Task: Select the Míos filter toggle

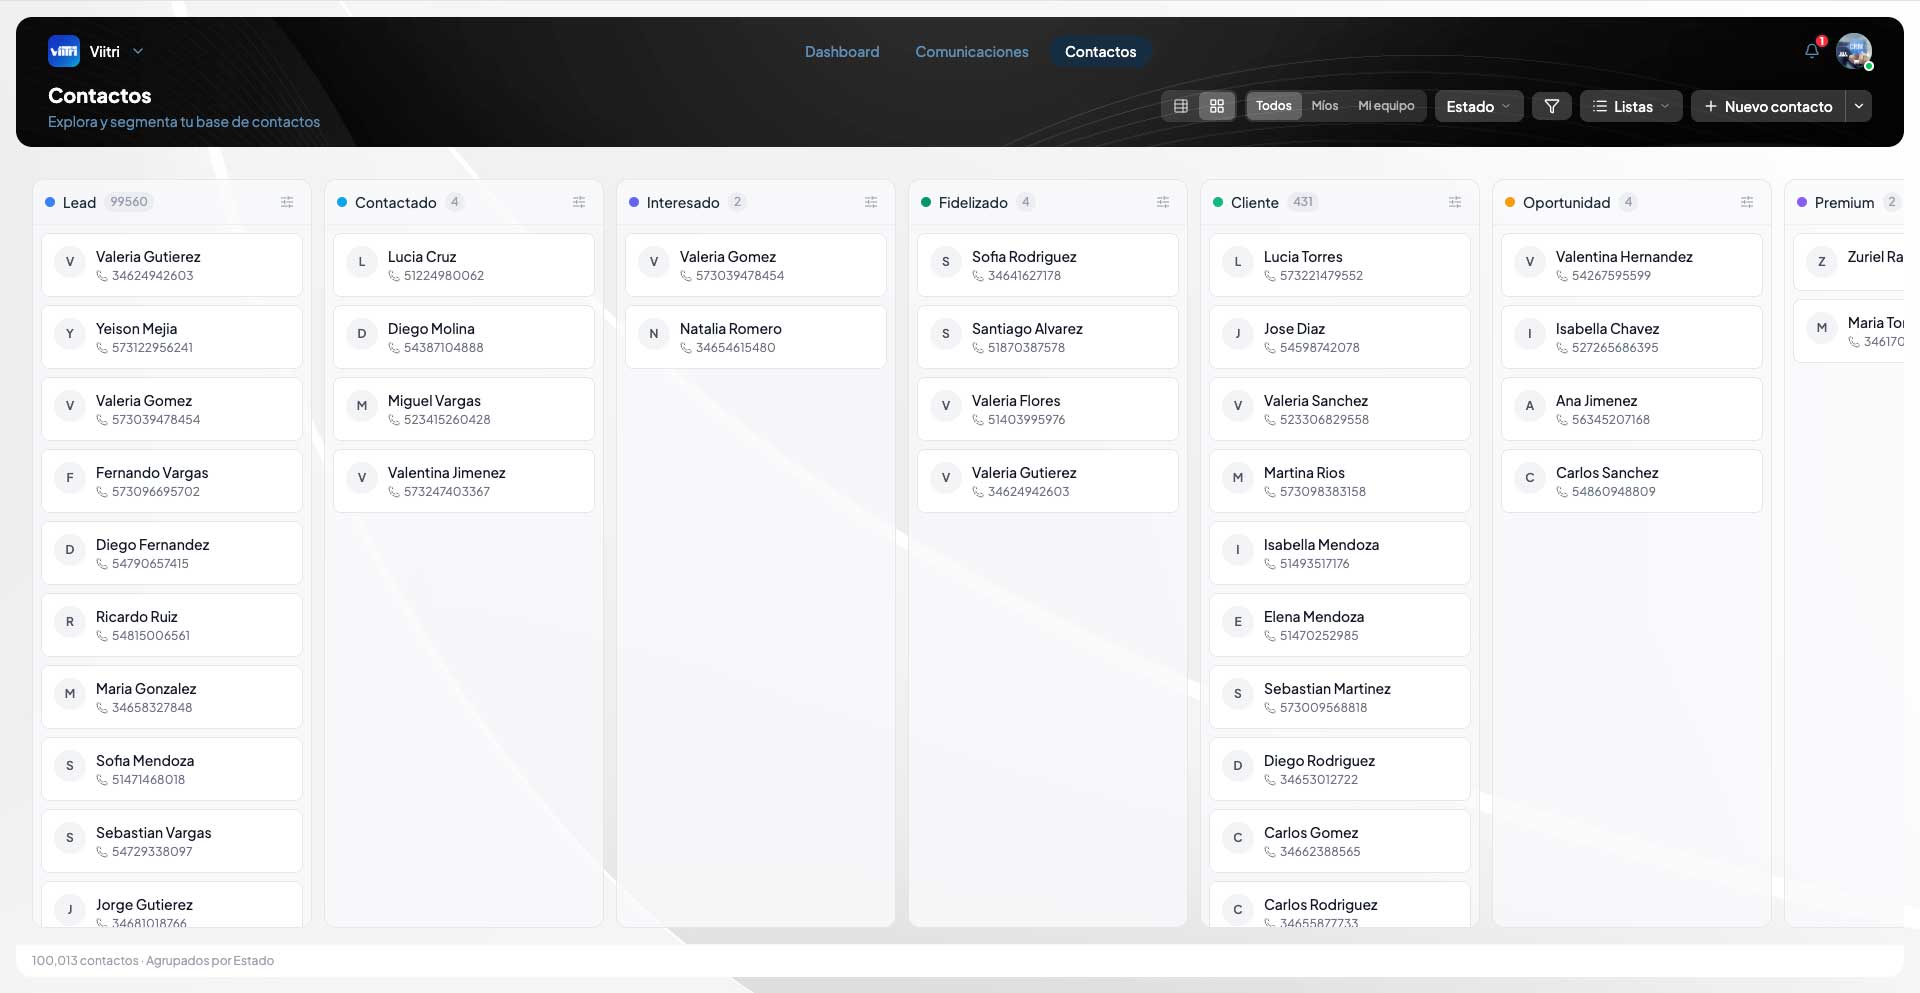Action: pyautogui.click(x=1325, y=106)
